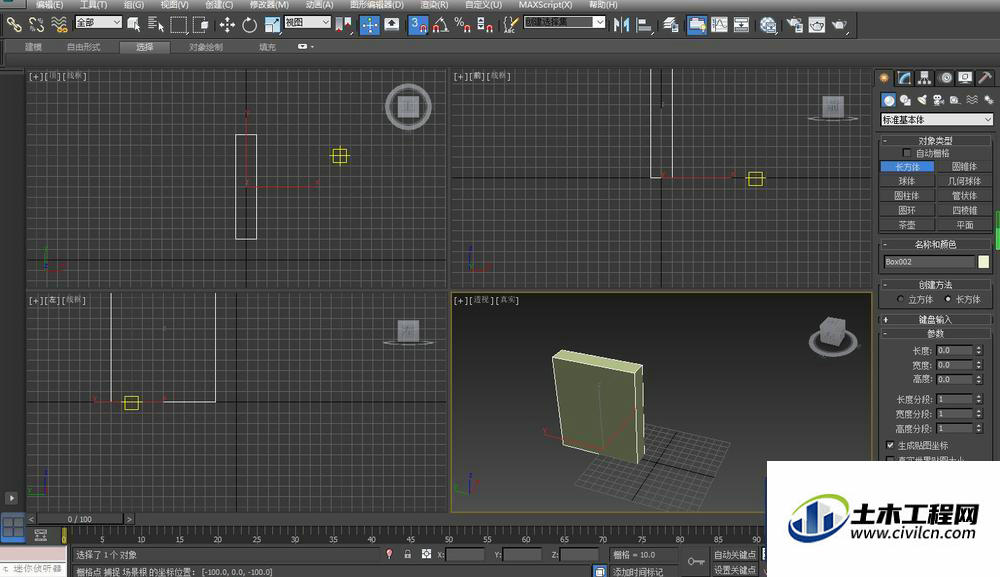This screenshot has width=1000, height=577.
Task: Enable the 自动栅格 checkbox
Action: coord(906,153)
